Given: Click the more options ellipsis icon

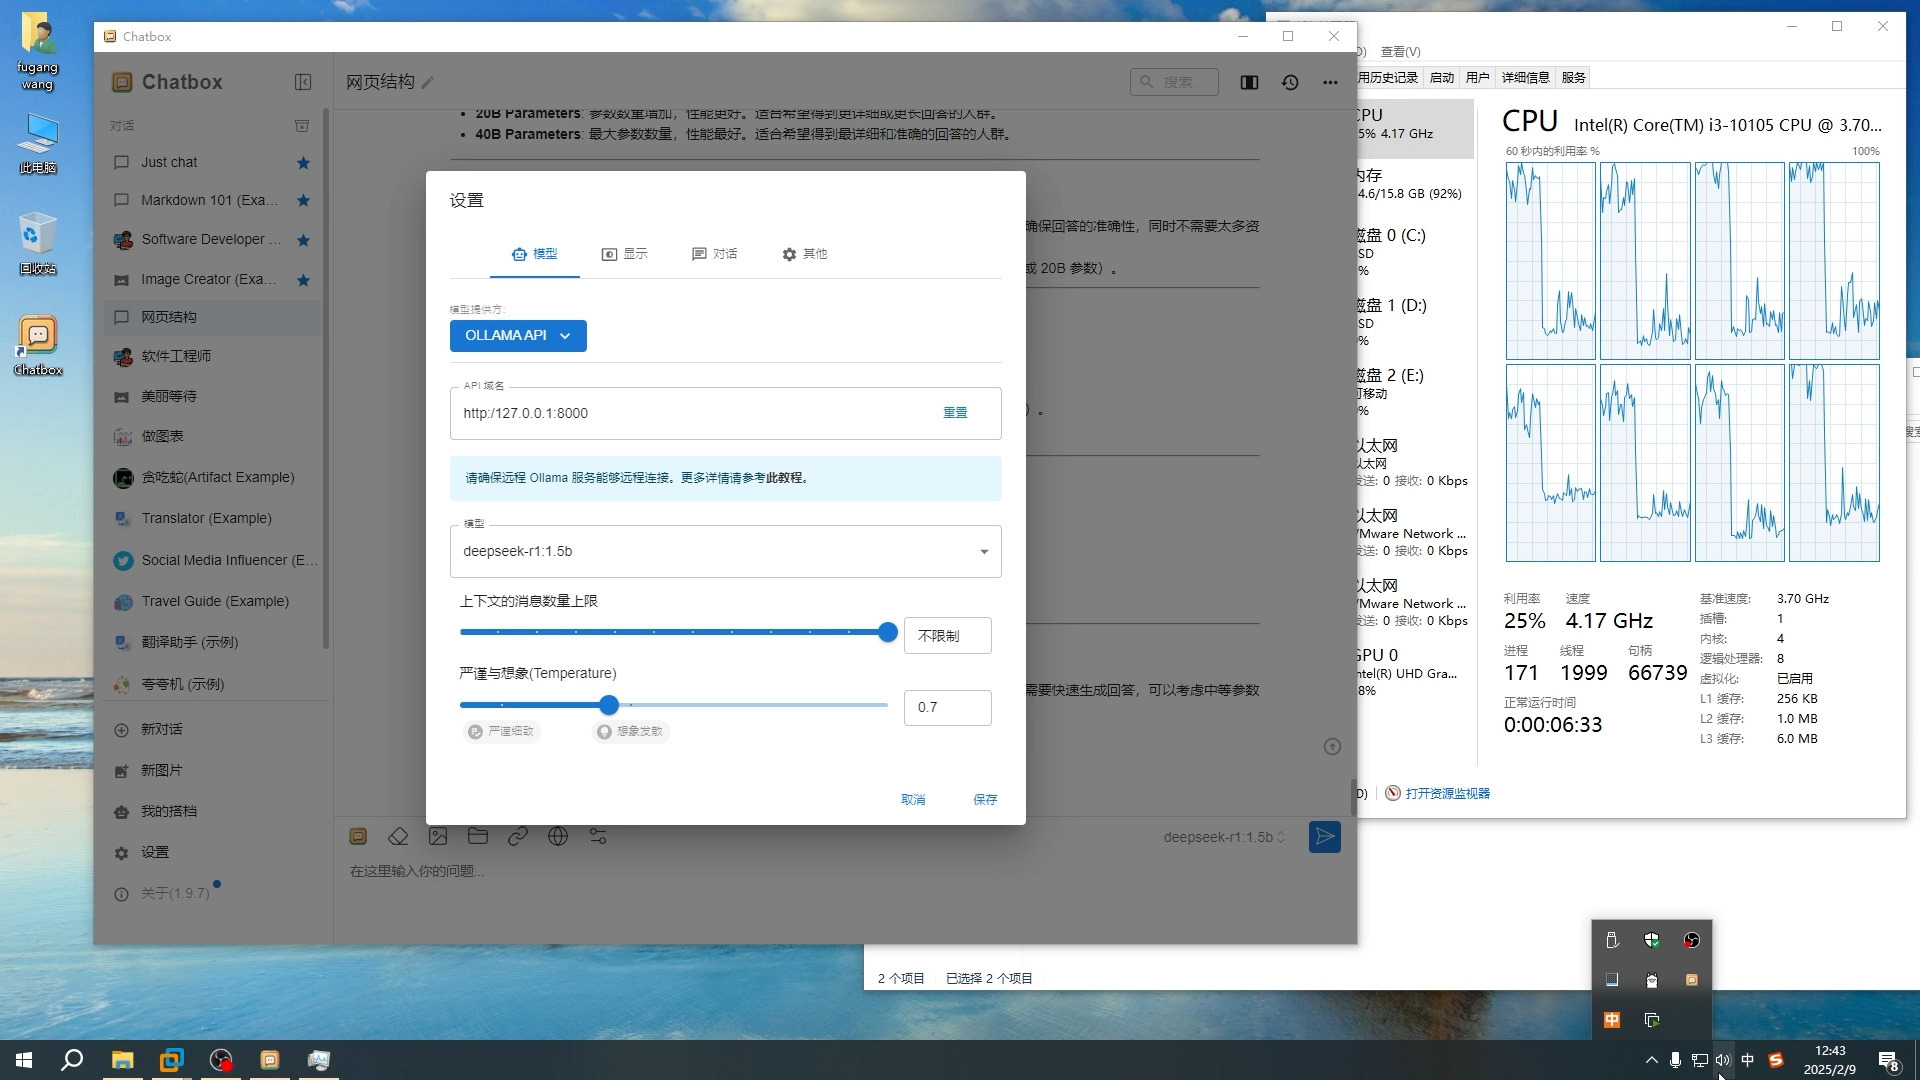Looking at the screenshot, I should pyautogui.click(x=1331, y=82).
